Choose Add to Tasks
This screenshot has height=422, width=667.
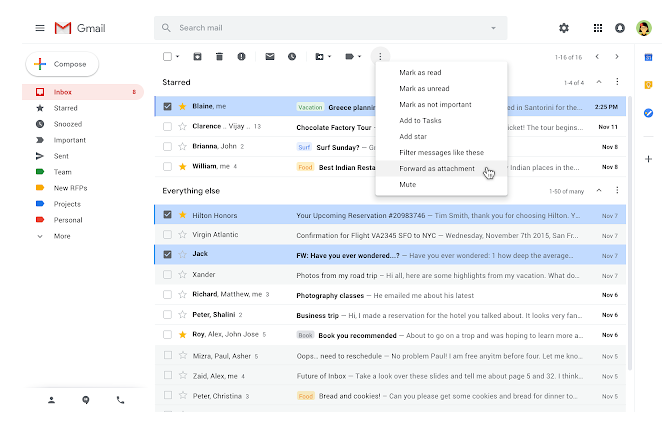pos(441,120)
